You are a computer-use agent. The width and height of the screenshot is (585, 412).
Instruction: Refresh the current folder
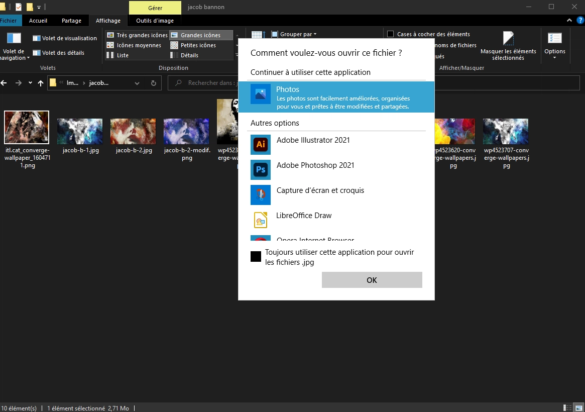click(x=153, y=83)
